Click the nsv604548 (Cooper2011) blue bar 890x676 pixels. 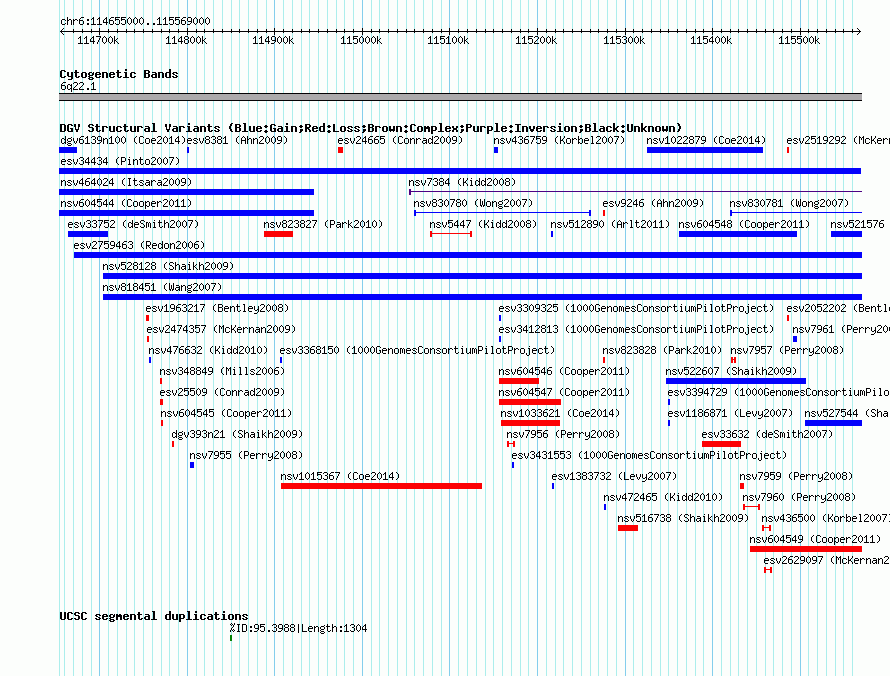[738, 234]
